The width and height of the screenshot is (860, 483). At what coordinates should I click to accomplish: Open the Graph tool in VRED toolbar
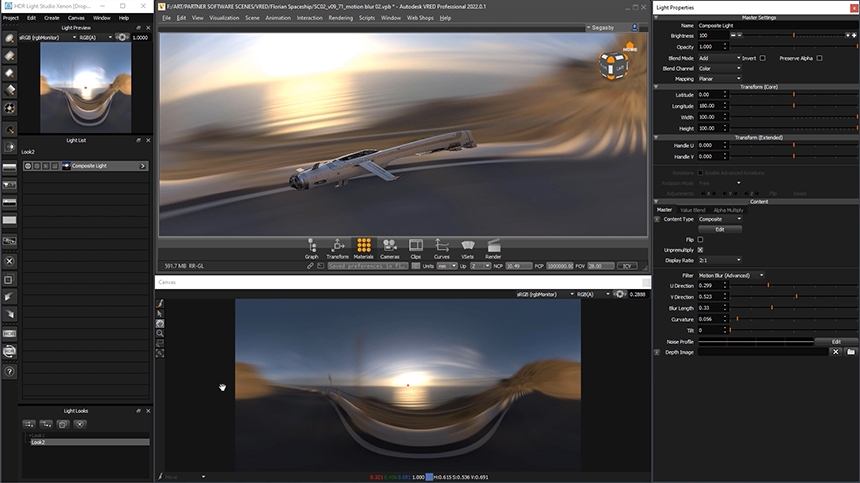312,248
